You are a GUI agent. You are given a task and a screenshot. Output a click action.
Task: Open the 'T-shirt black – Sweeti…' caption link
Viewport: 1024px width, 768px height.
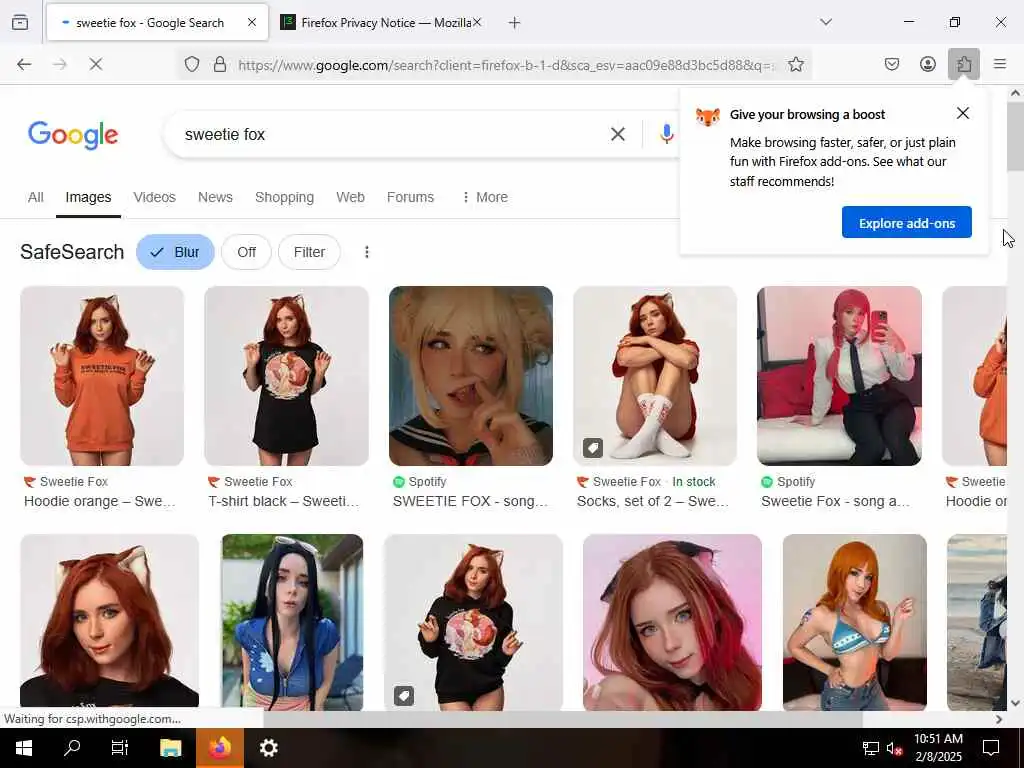coord(283,502)
